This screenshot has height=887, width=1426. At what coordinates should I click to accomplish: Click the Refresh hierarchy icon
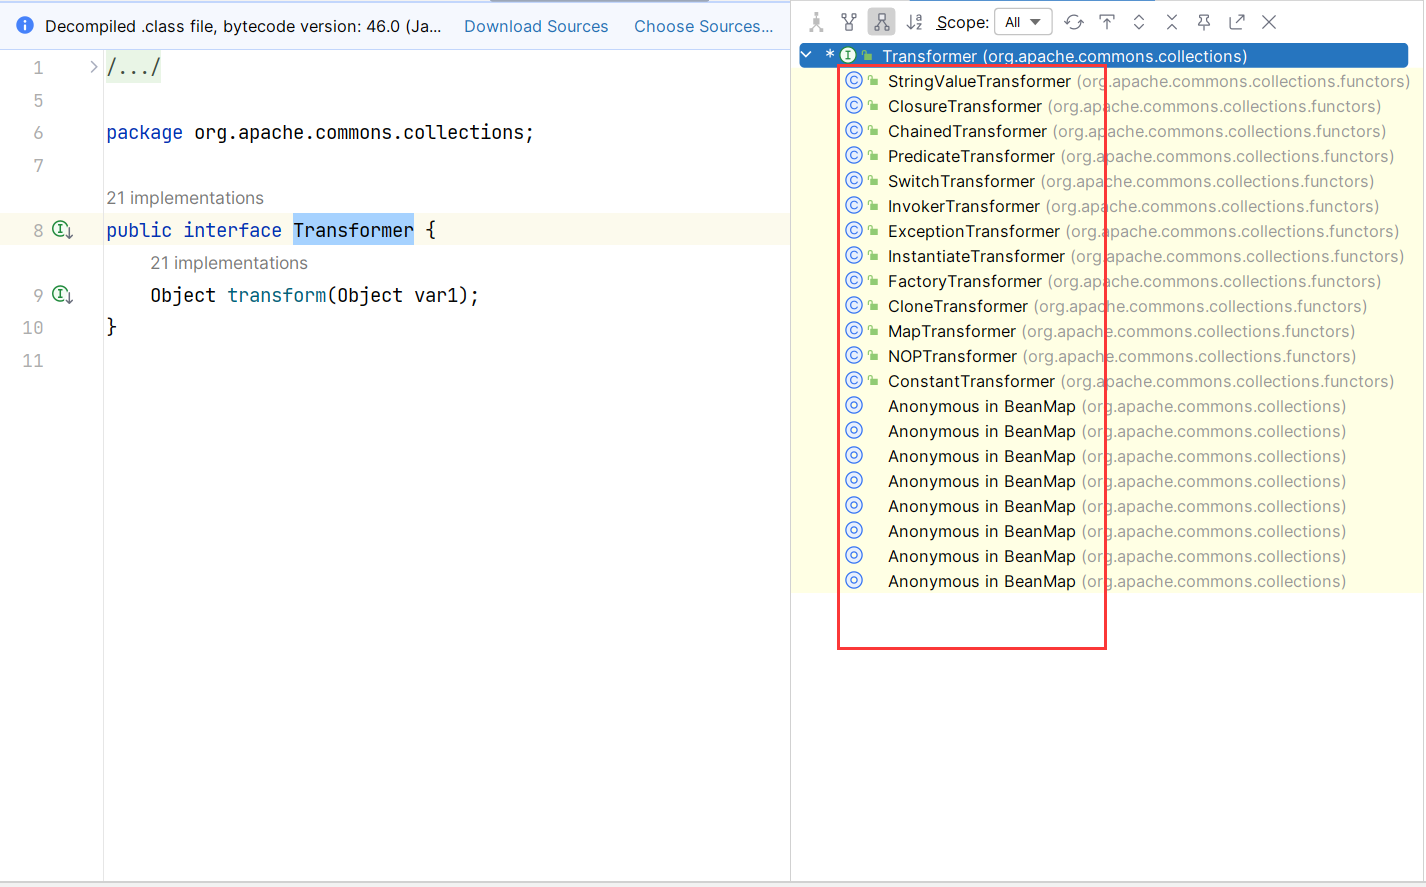point(1074,22)
